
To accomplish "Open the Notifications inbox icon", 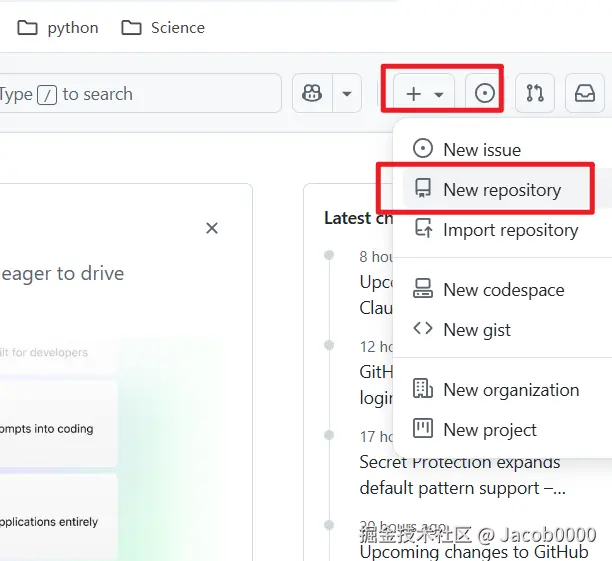I will 585,93.
